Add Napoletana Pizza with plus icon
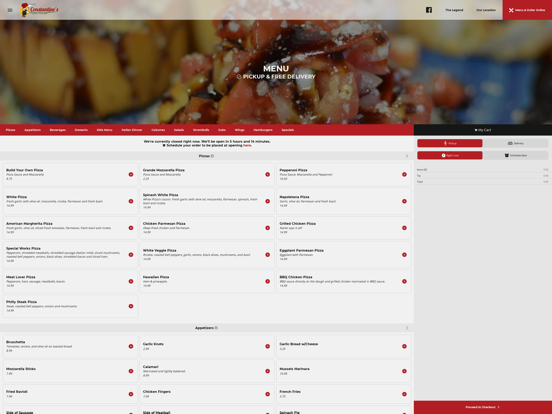The image size is (552, 414). click(x=404, y=201)
